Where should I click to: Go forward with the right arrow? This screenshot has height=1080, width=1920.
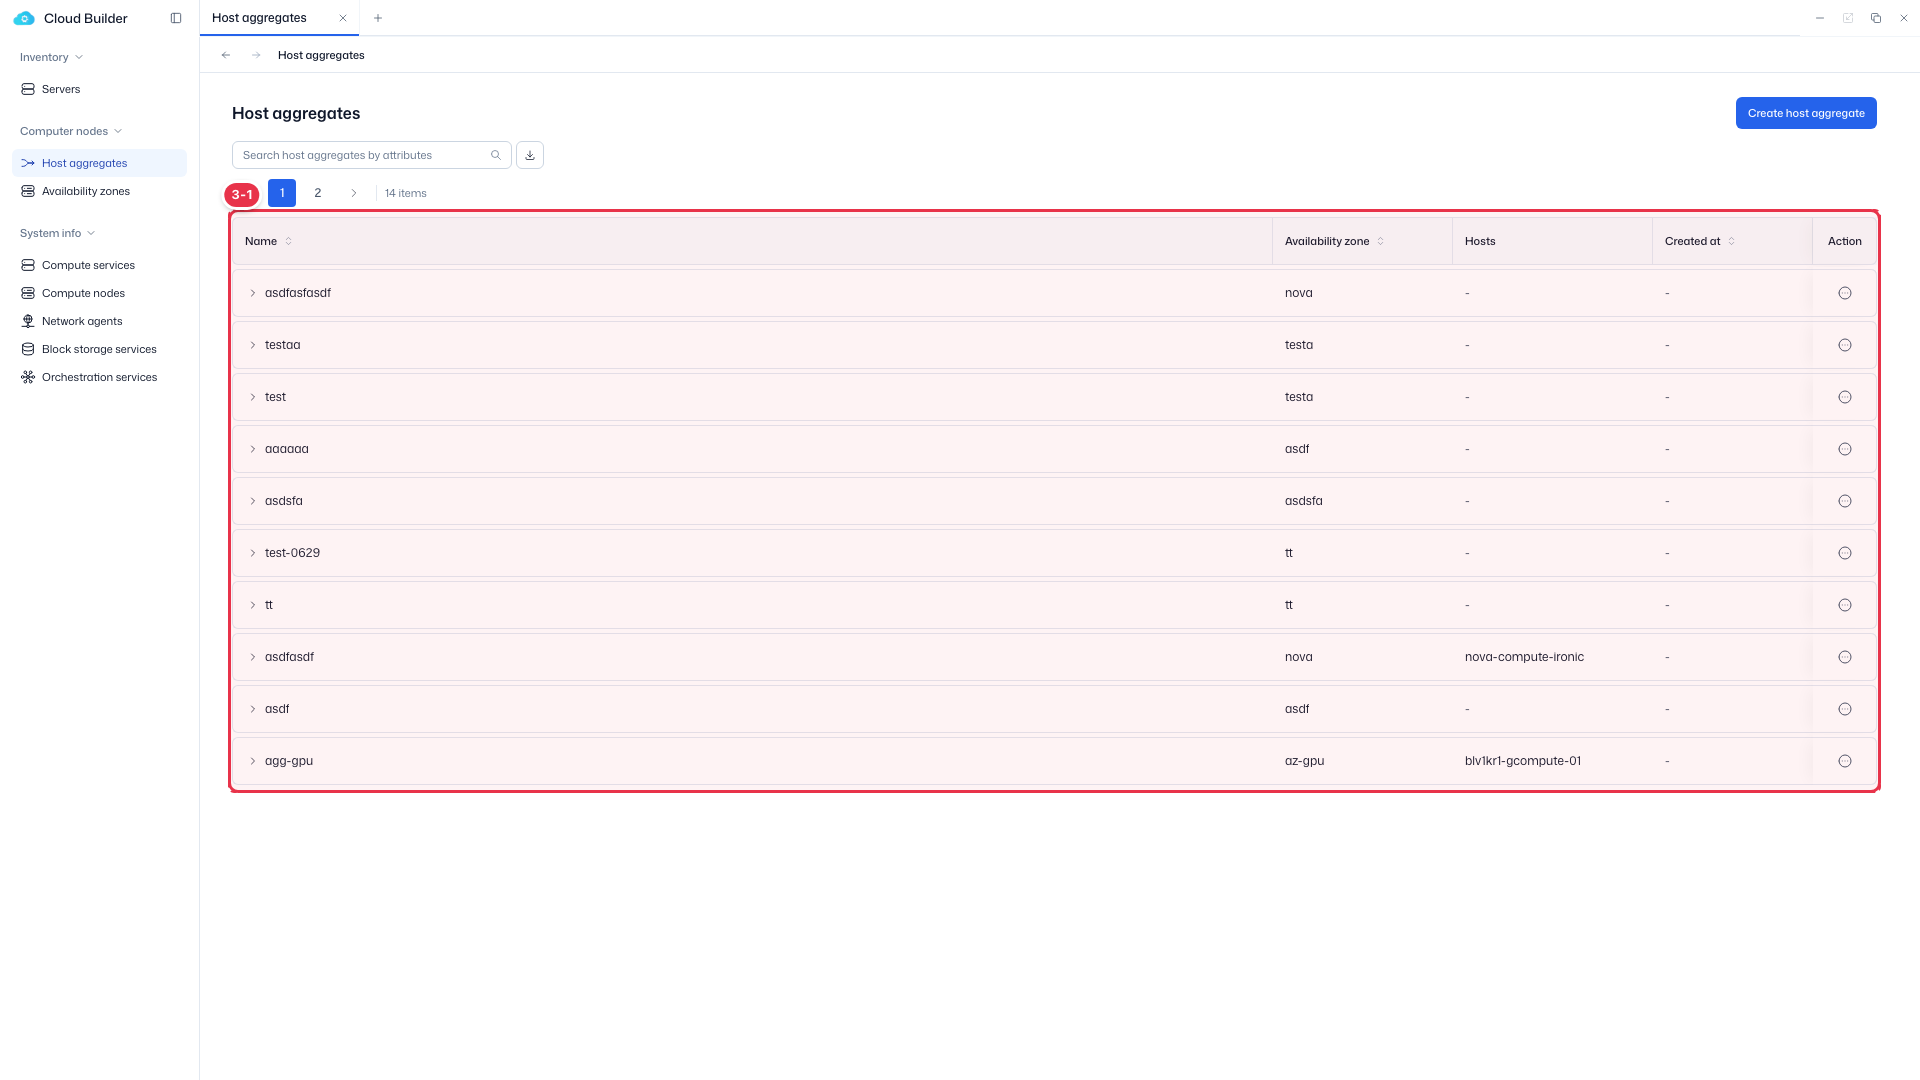click(256, 55)
